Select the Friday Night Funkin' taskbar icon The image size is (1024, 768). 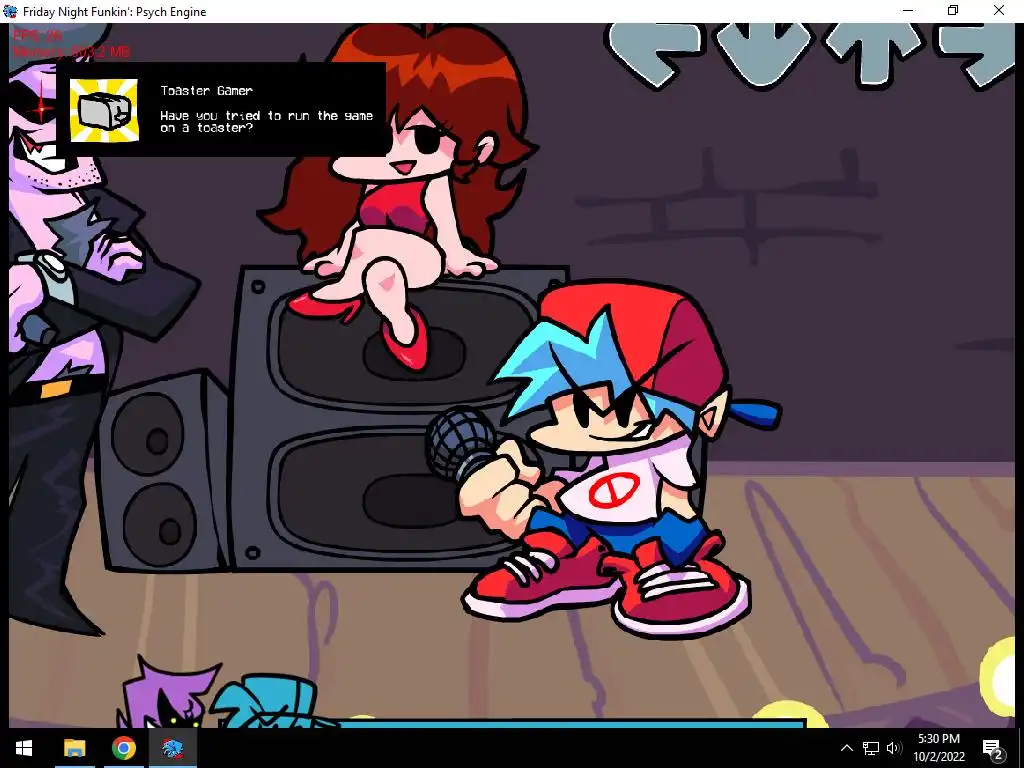tap(173, 748)
